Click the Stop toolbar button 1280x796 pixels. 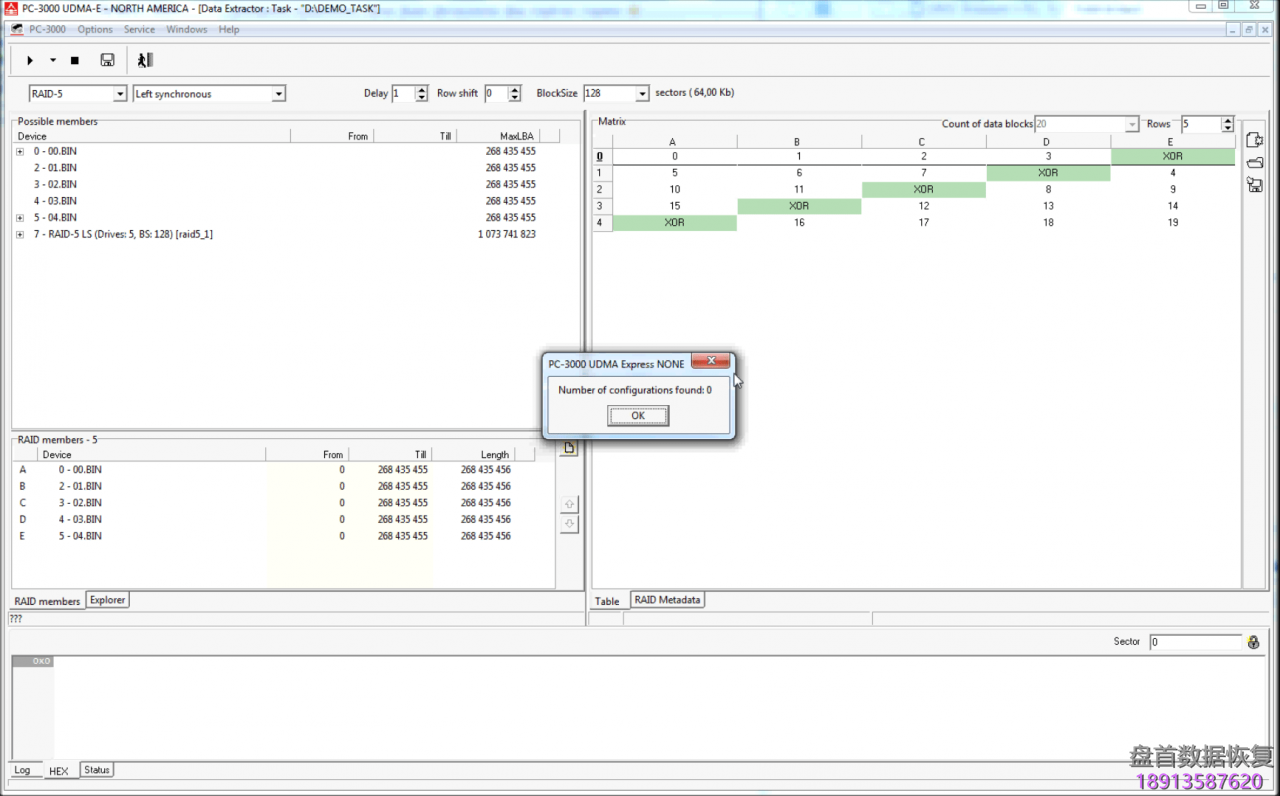[x=75, y=61]
